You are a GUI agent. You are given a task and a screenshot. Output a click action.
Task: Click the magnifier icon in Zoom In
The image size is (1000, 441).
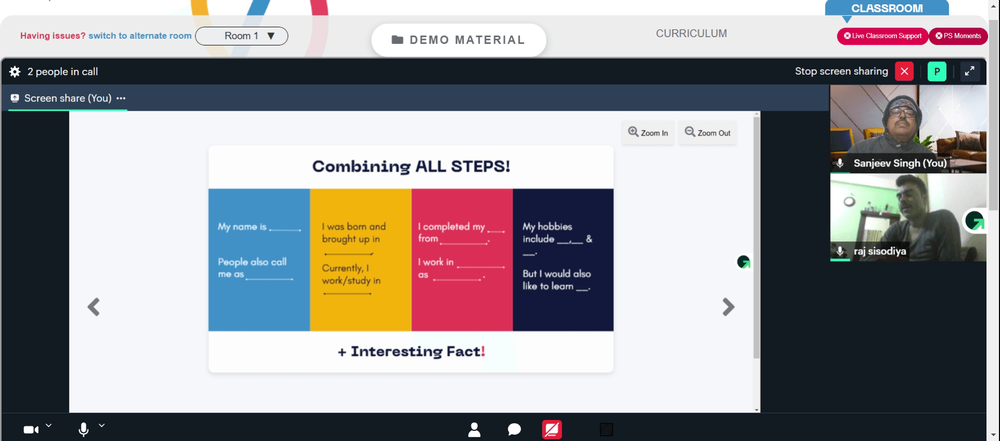pyautogui.click(x=633, y=131)
